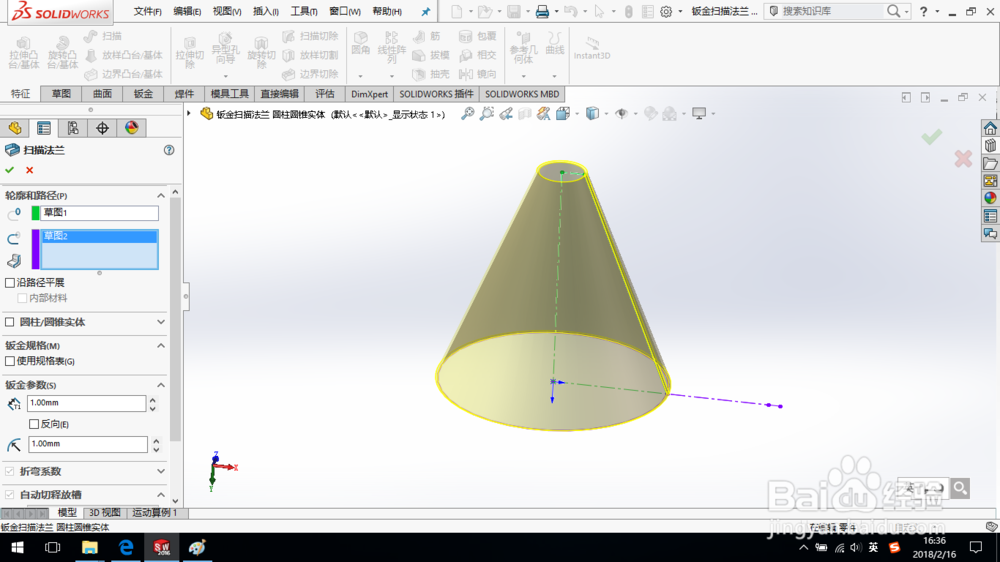Pin the SOLIDWORKS menu bar
This screenshot has width=1000, height=562.
425,11
